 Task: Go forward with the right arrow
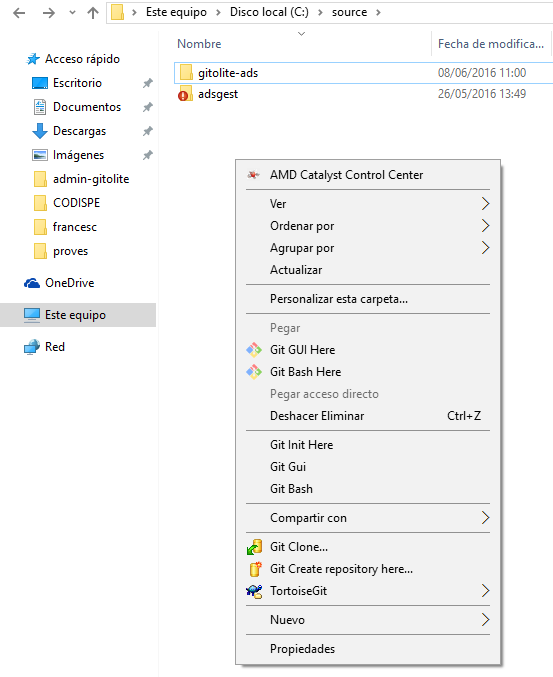pyautogui.click(x=48, y=13)
